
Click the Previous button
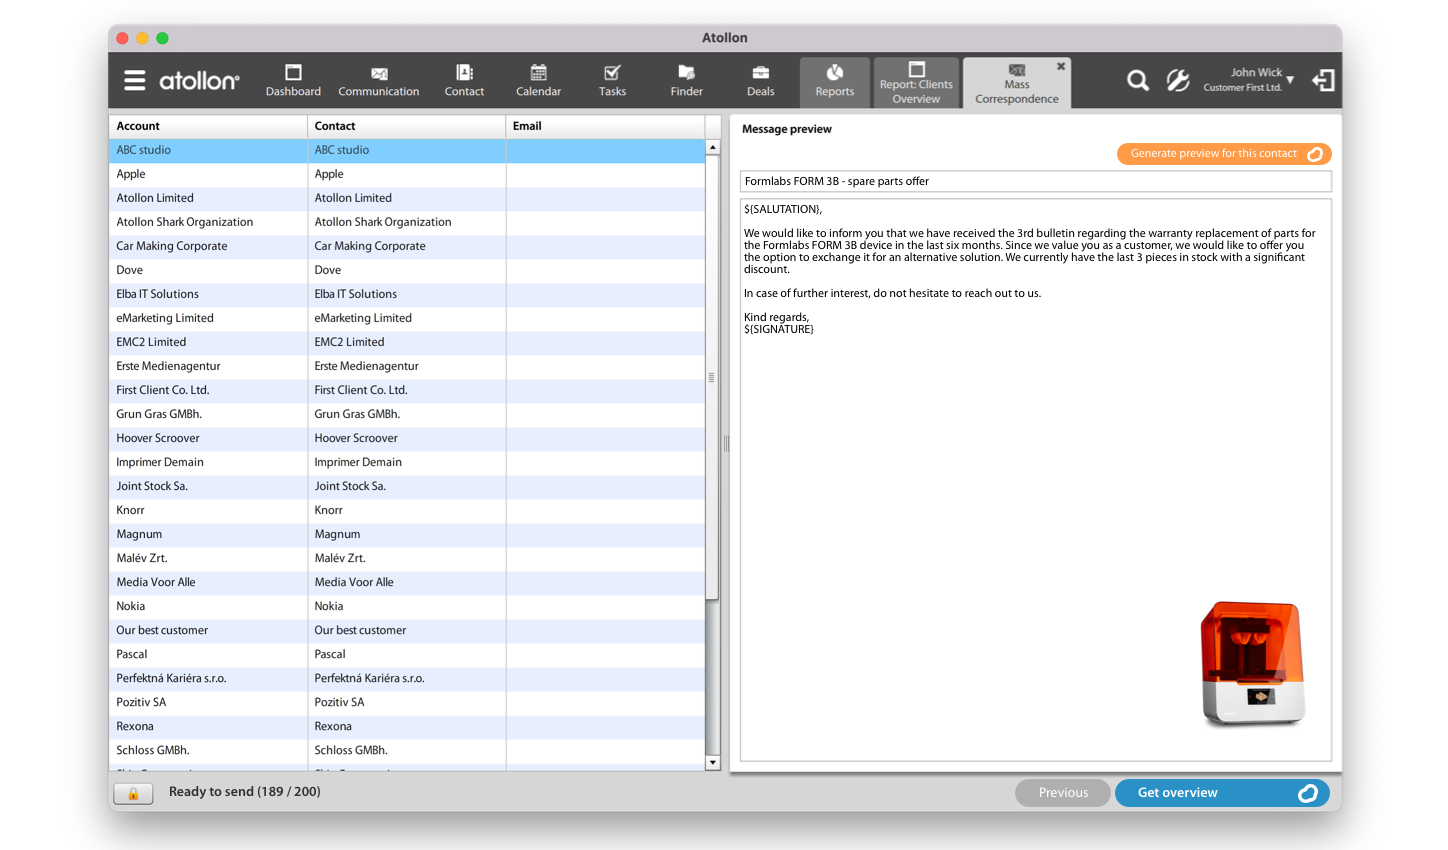pyautogui.click(x=1062, y=793)
